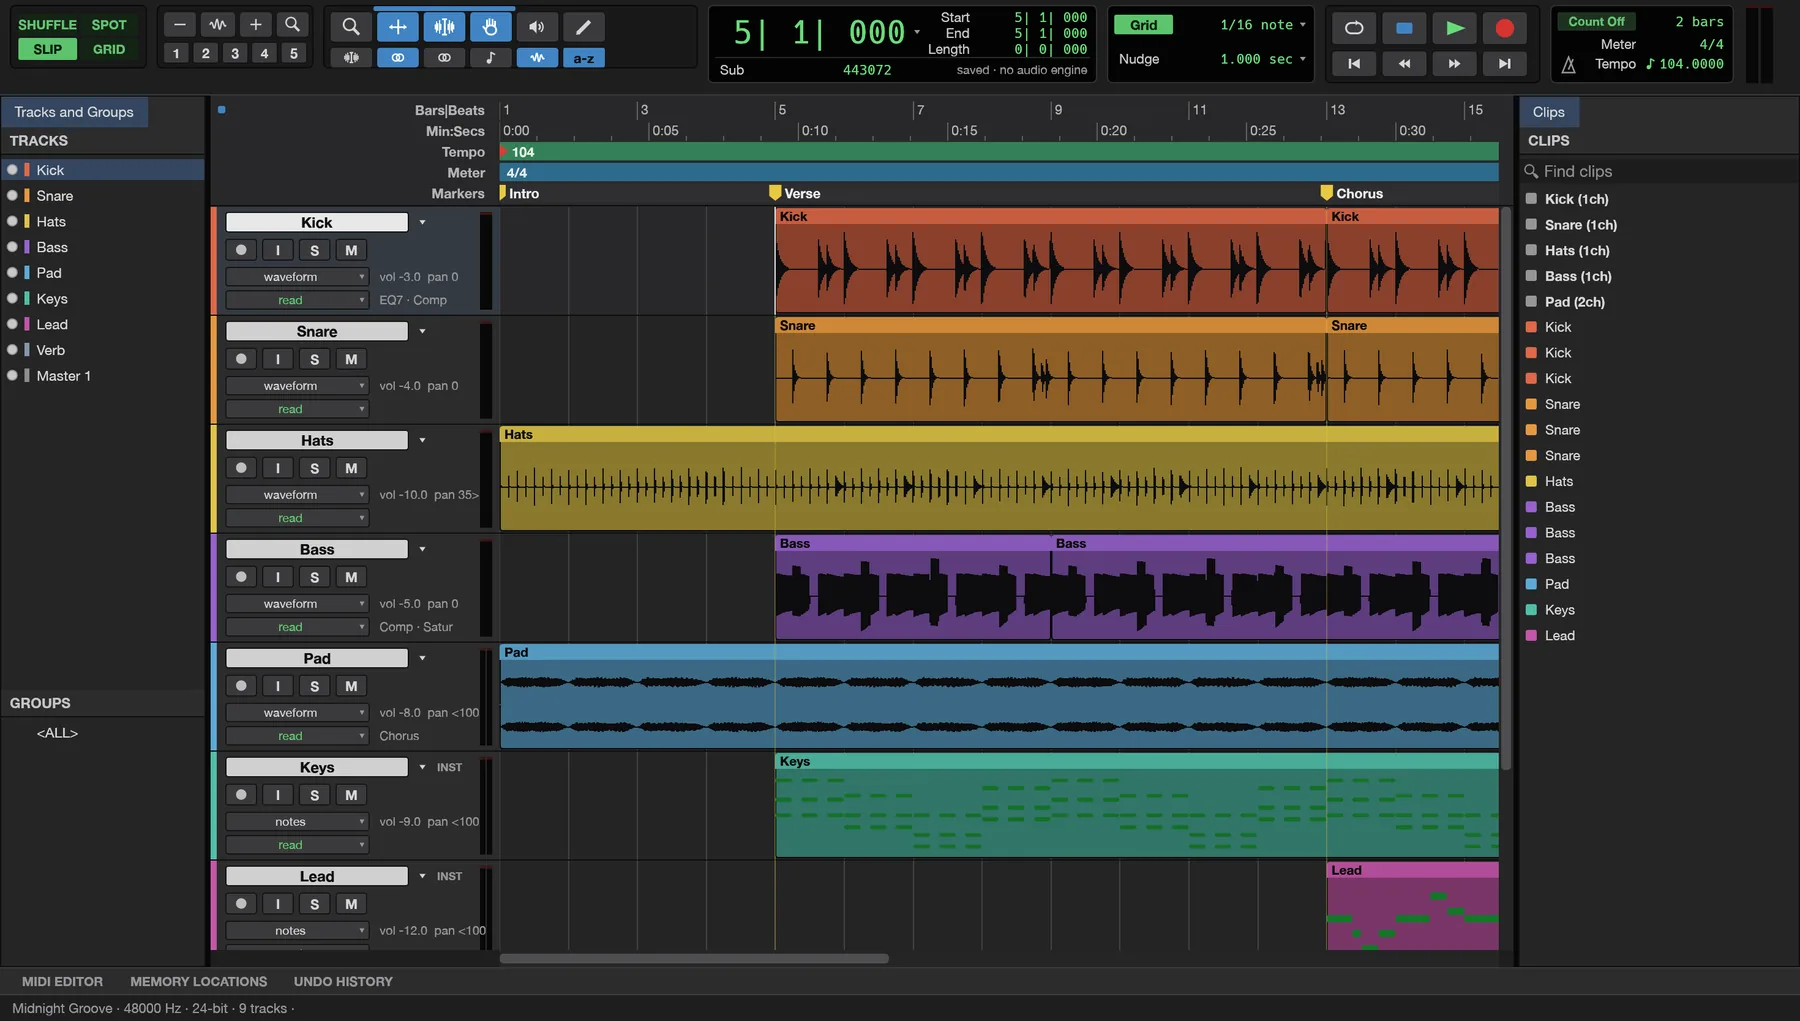Toggle the metronome click icon
1800x1021 pixels.
point(1569,65)
